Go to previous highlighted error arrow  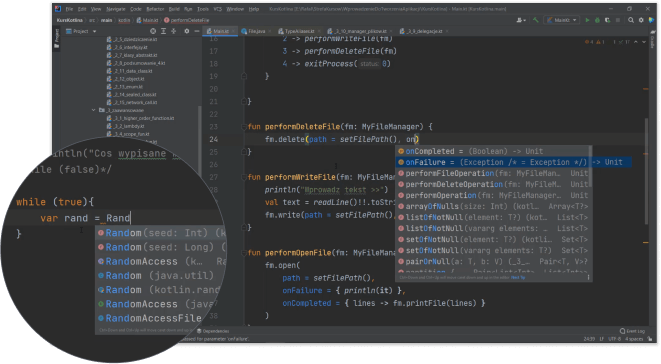pos(636,42)
